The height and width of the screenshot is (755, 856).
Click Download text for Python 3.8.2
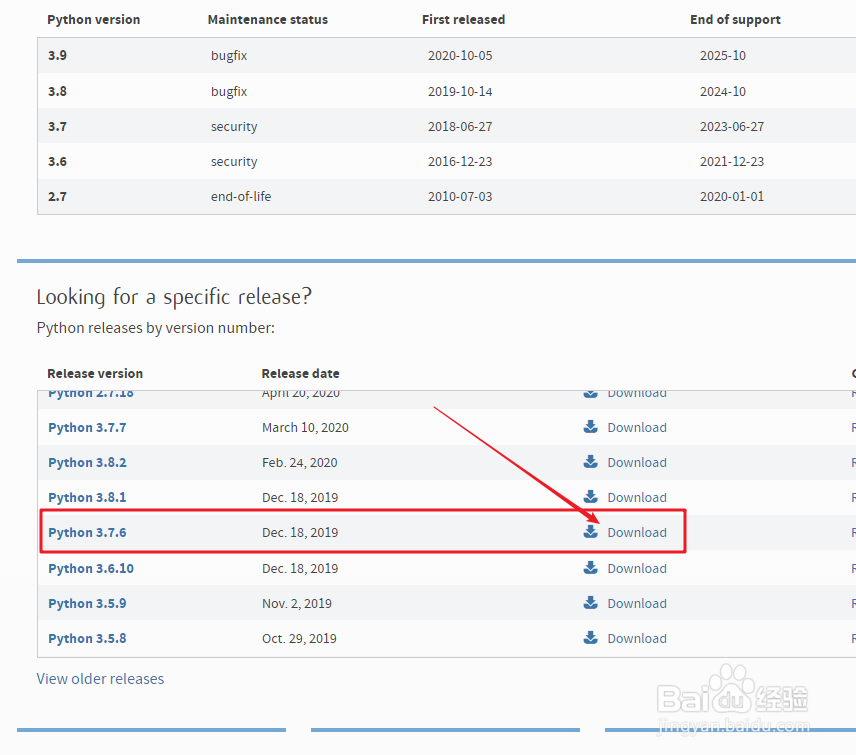coord(637,462)
